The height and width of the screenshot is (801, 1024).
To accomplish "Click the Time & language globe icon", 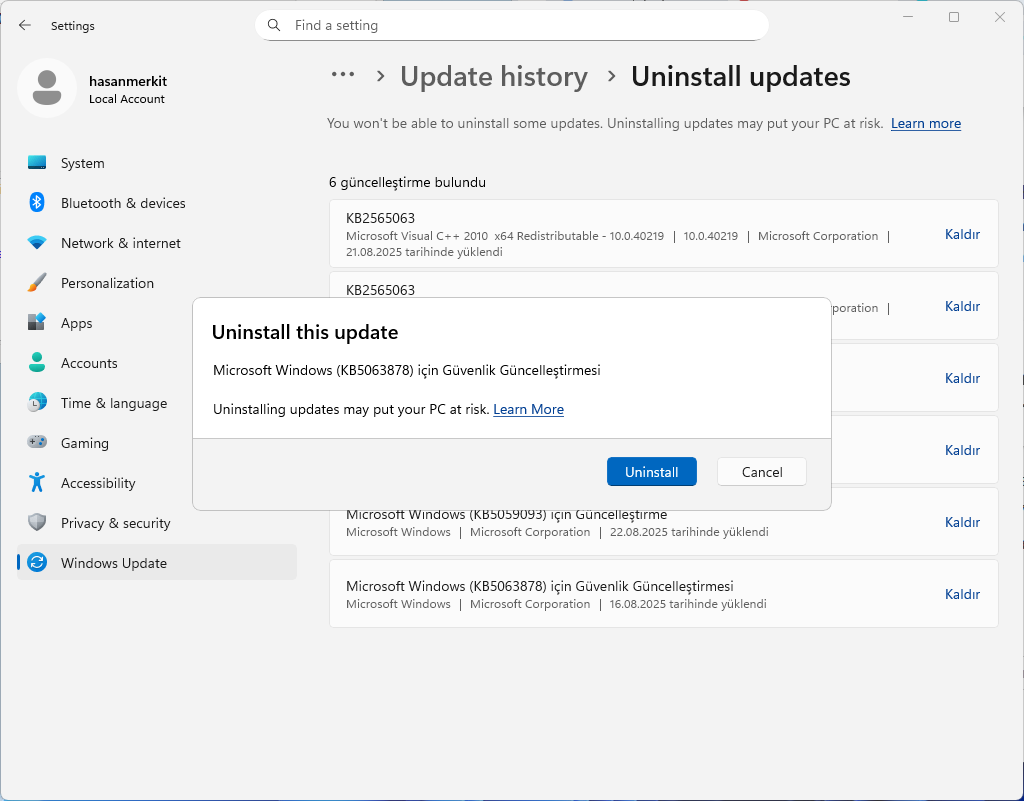I will coord(37,402).
